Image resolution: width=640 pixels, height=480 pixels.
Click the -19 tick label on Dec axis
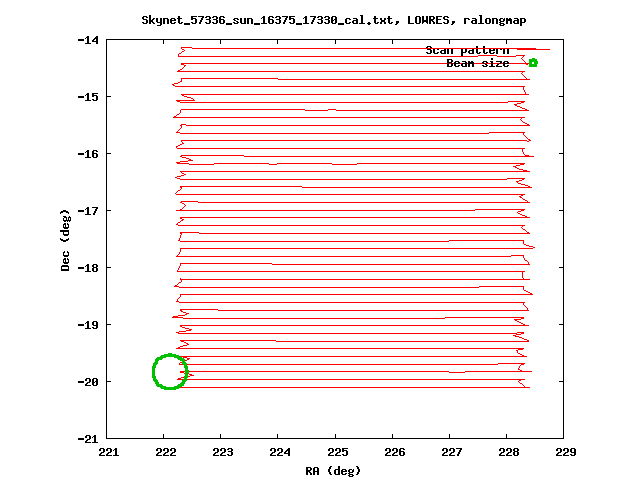88,325
